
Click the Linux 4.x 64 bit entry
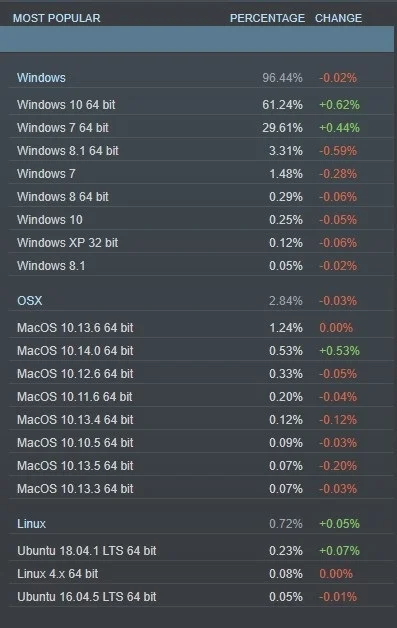point(201,574)
